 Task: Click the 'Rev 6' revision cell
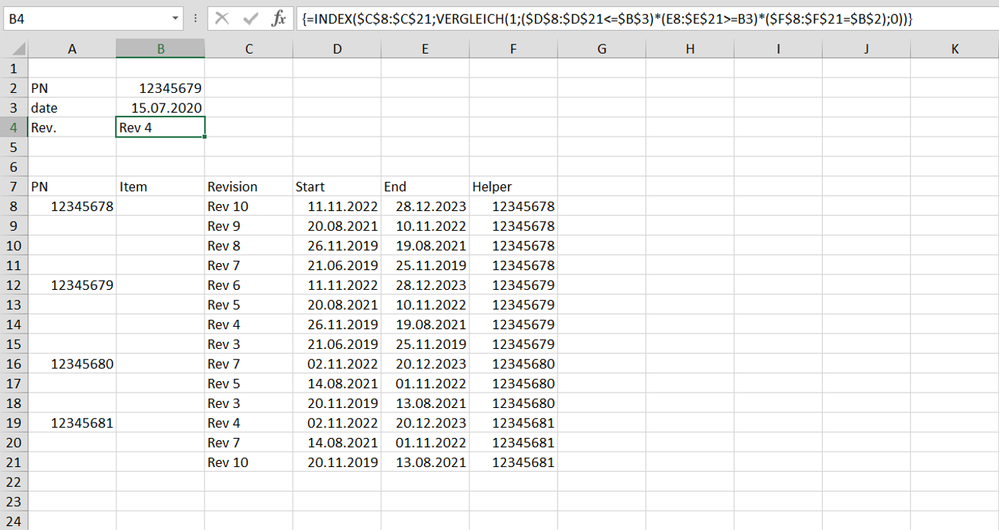point(248,285)
